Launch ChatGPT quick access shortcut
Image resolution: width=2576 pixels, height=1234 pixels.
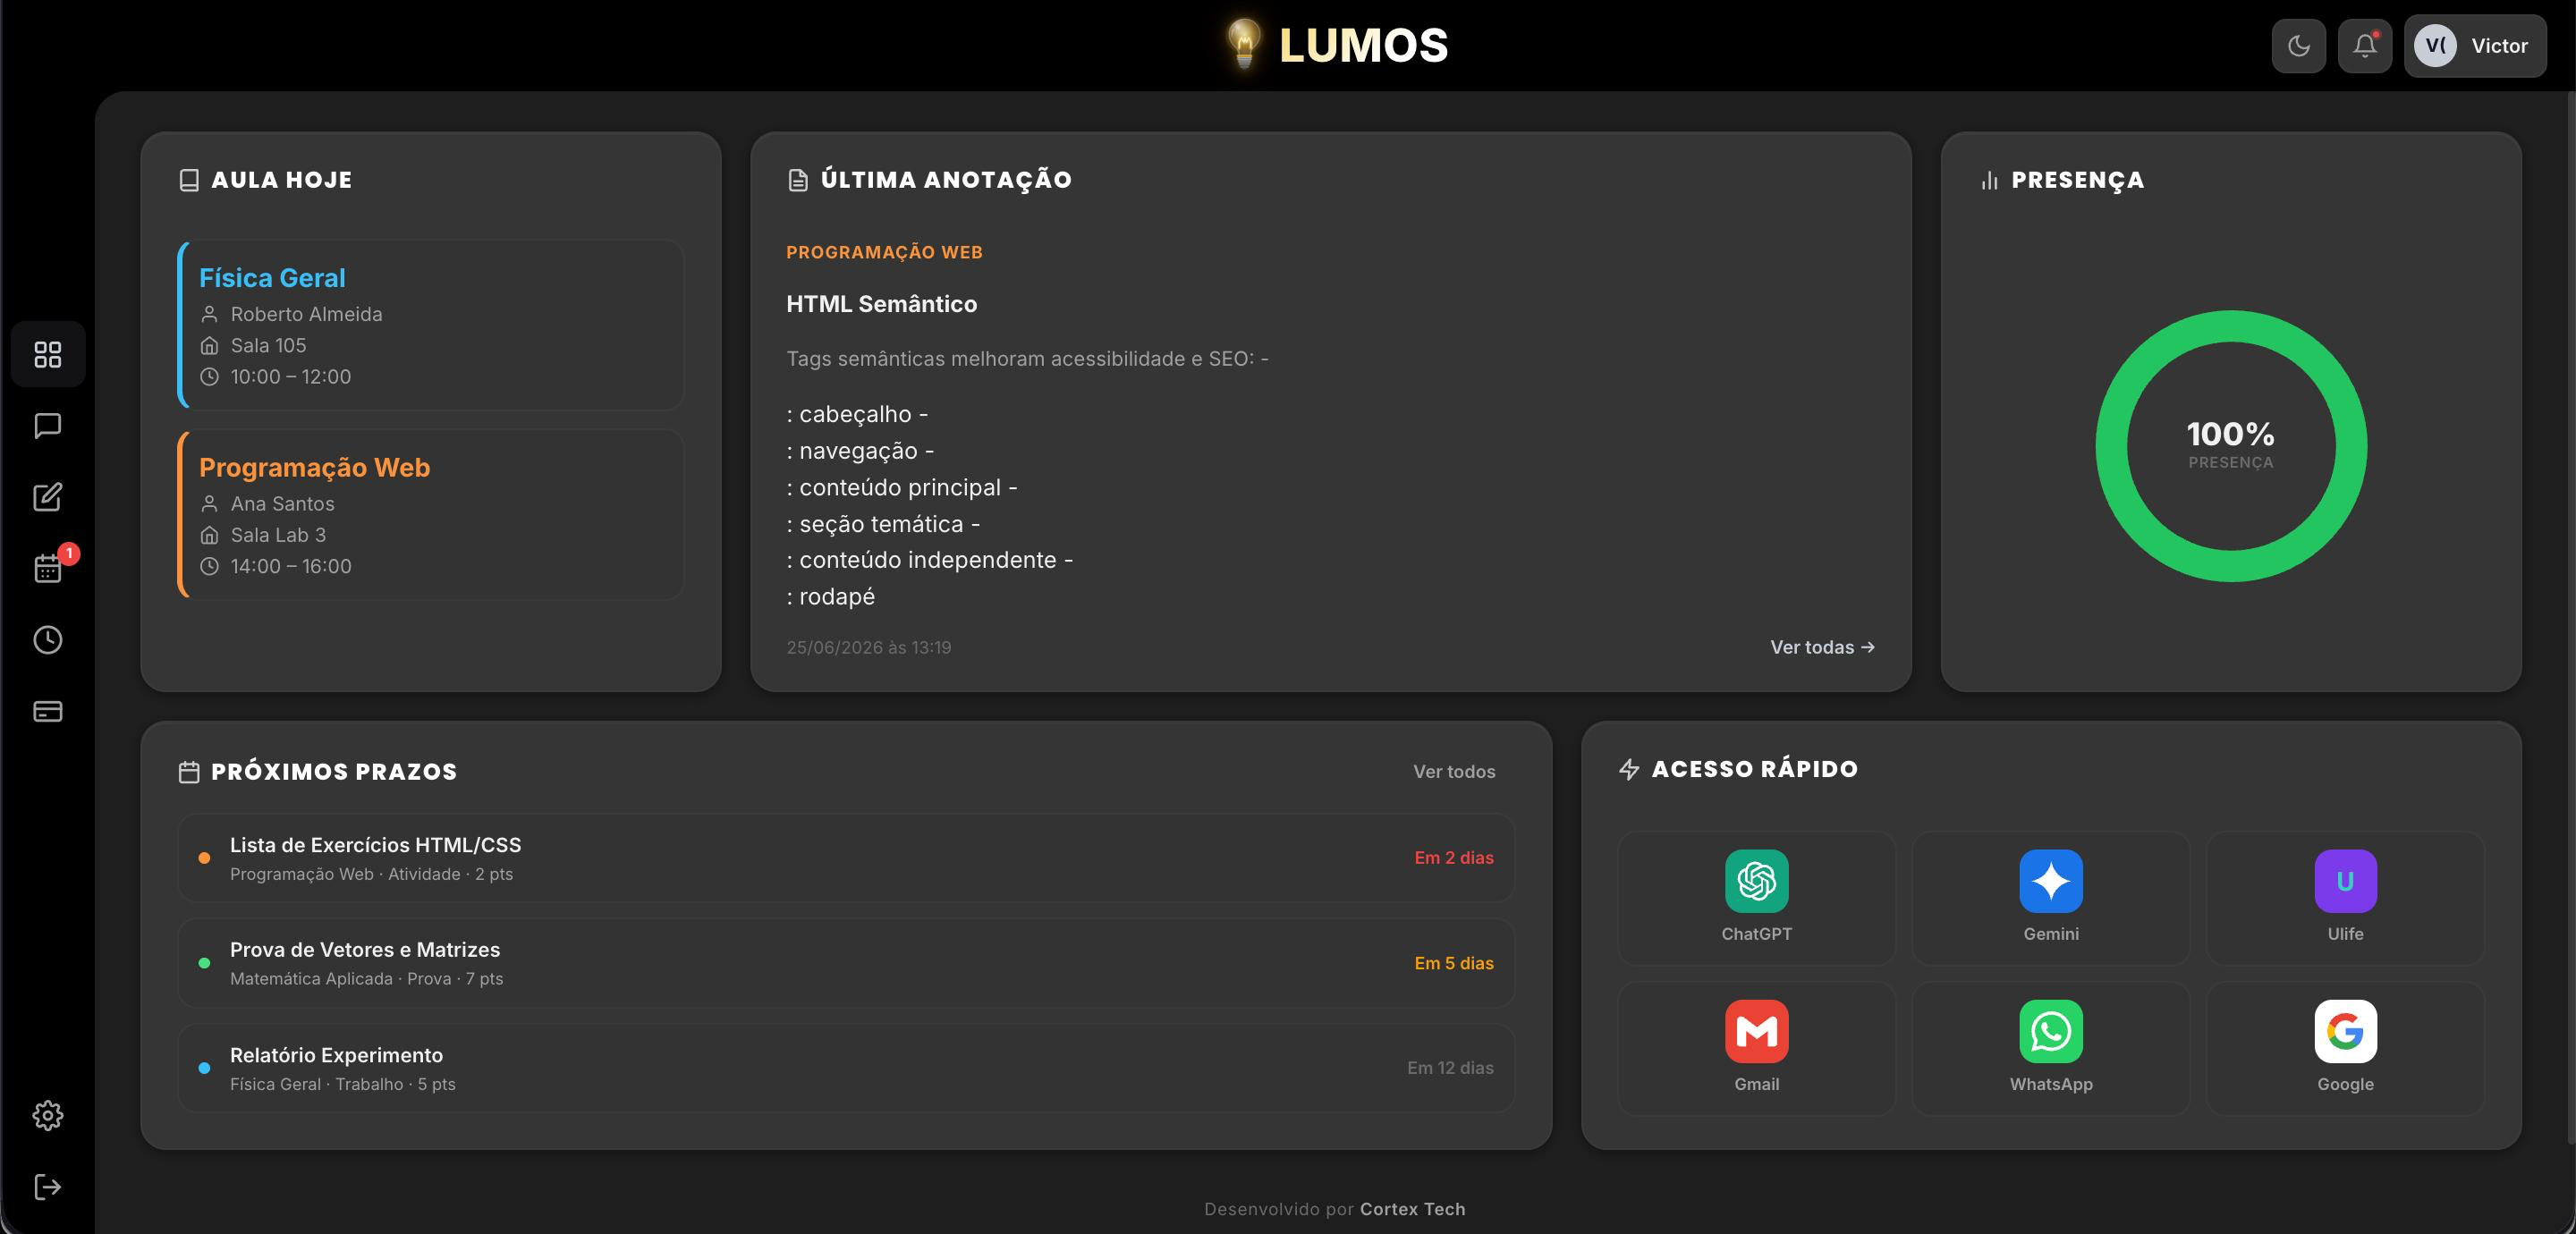pyautogui.click(x=1756, y=898)
